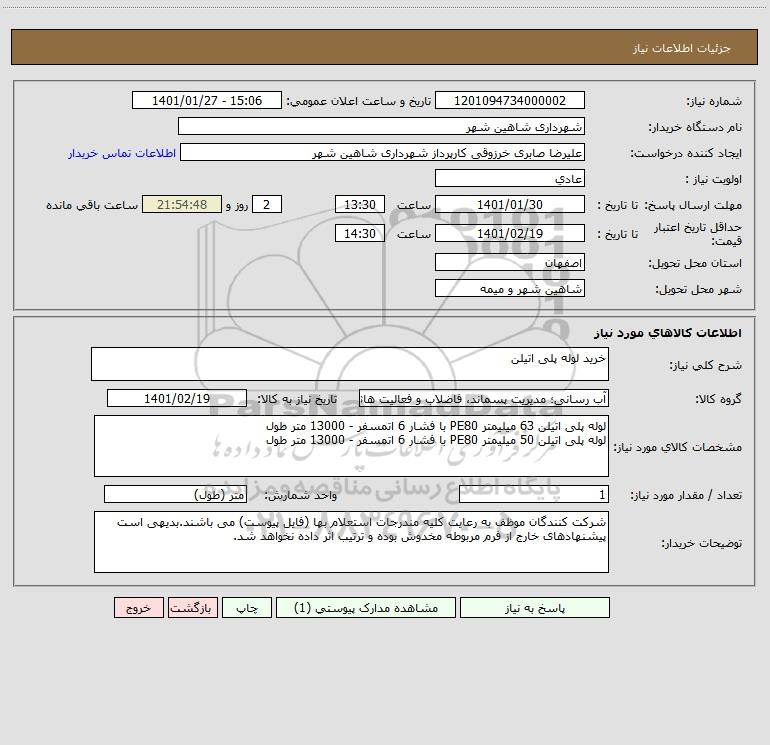
Task: Click the text line لوله پلی اتیلن 63 میلیمتر
Action: [436, 425]
